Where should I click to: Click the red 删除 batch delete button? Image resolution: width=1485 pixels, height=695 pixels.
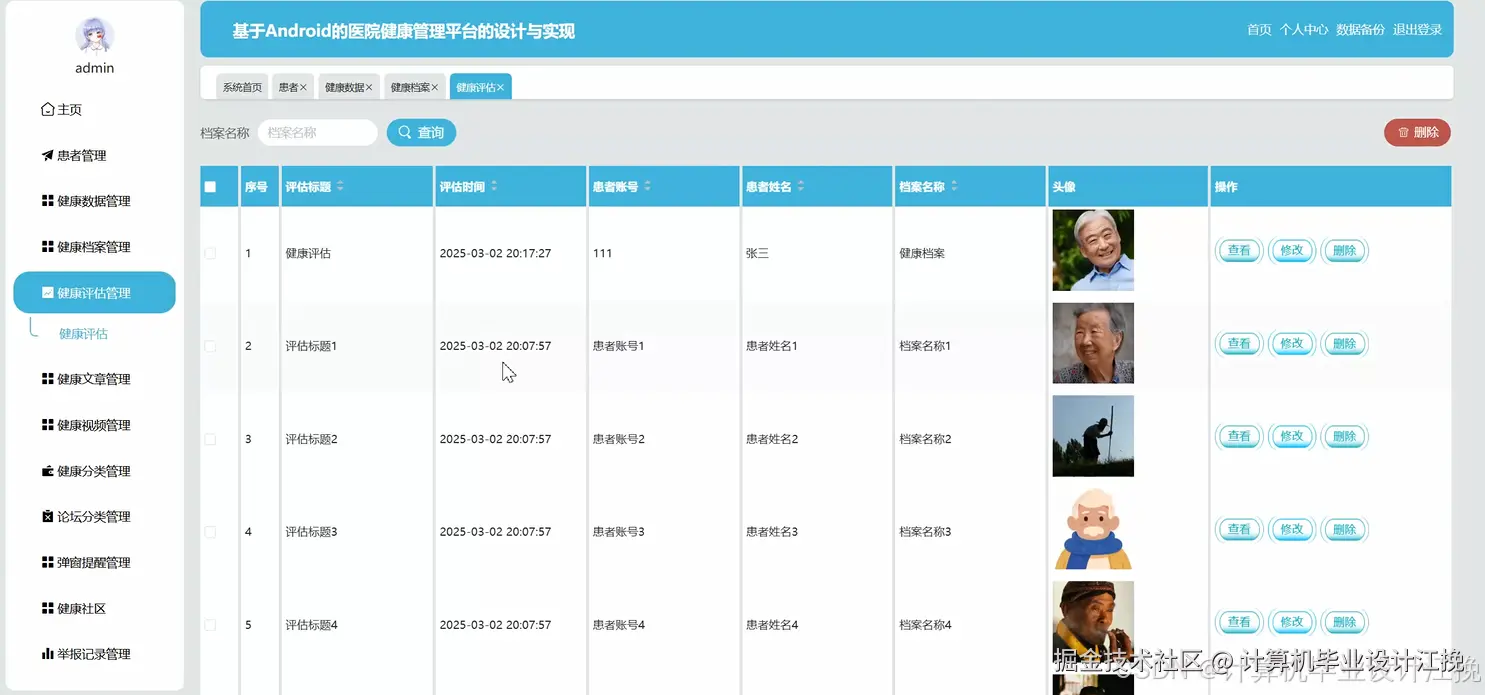(1417, 132)
